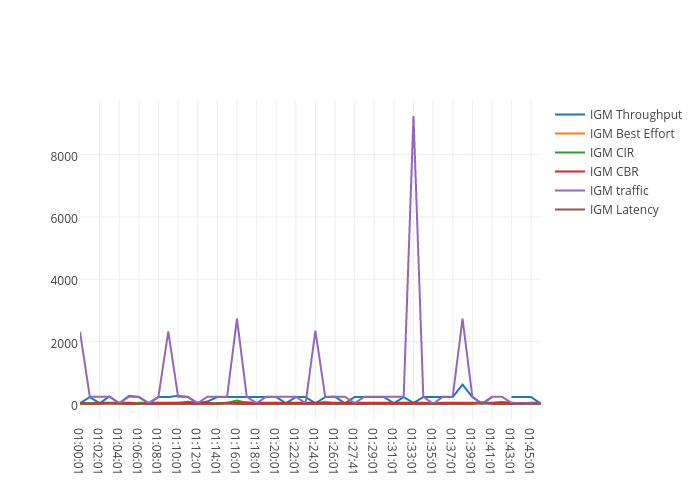Toggle IGM CIR trace in legend
This screenshot has width=700, height=500.
pos(611,153)
